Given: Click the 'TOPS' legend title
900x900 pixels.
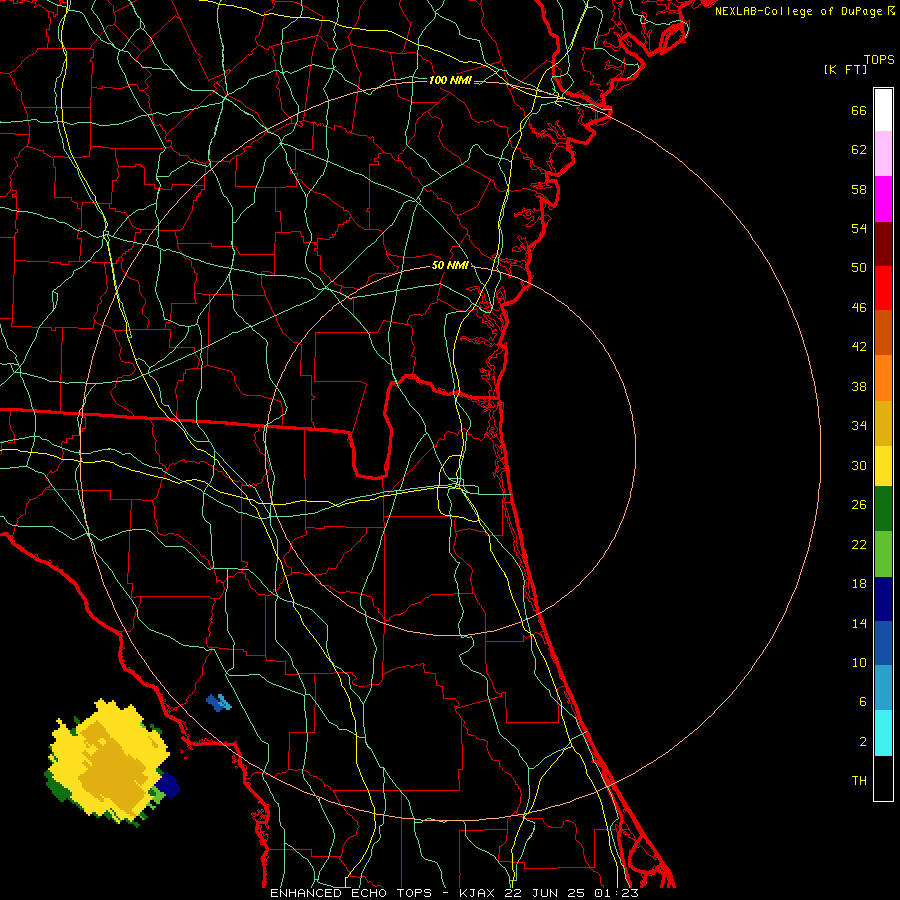Looking at the screenshot, I should click(x=879, y=59).
